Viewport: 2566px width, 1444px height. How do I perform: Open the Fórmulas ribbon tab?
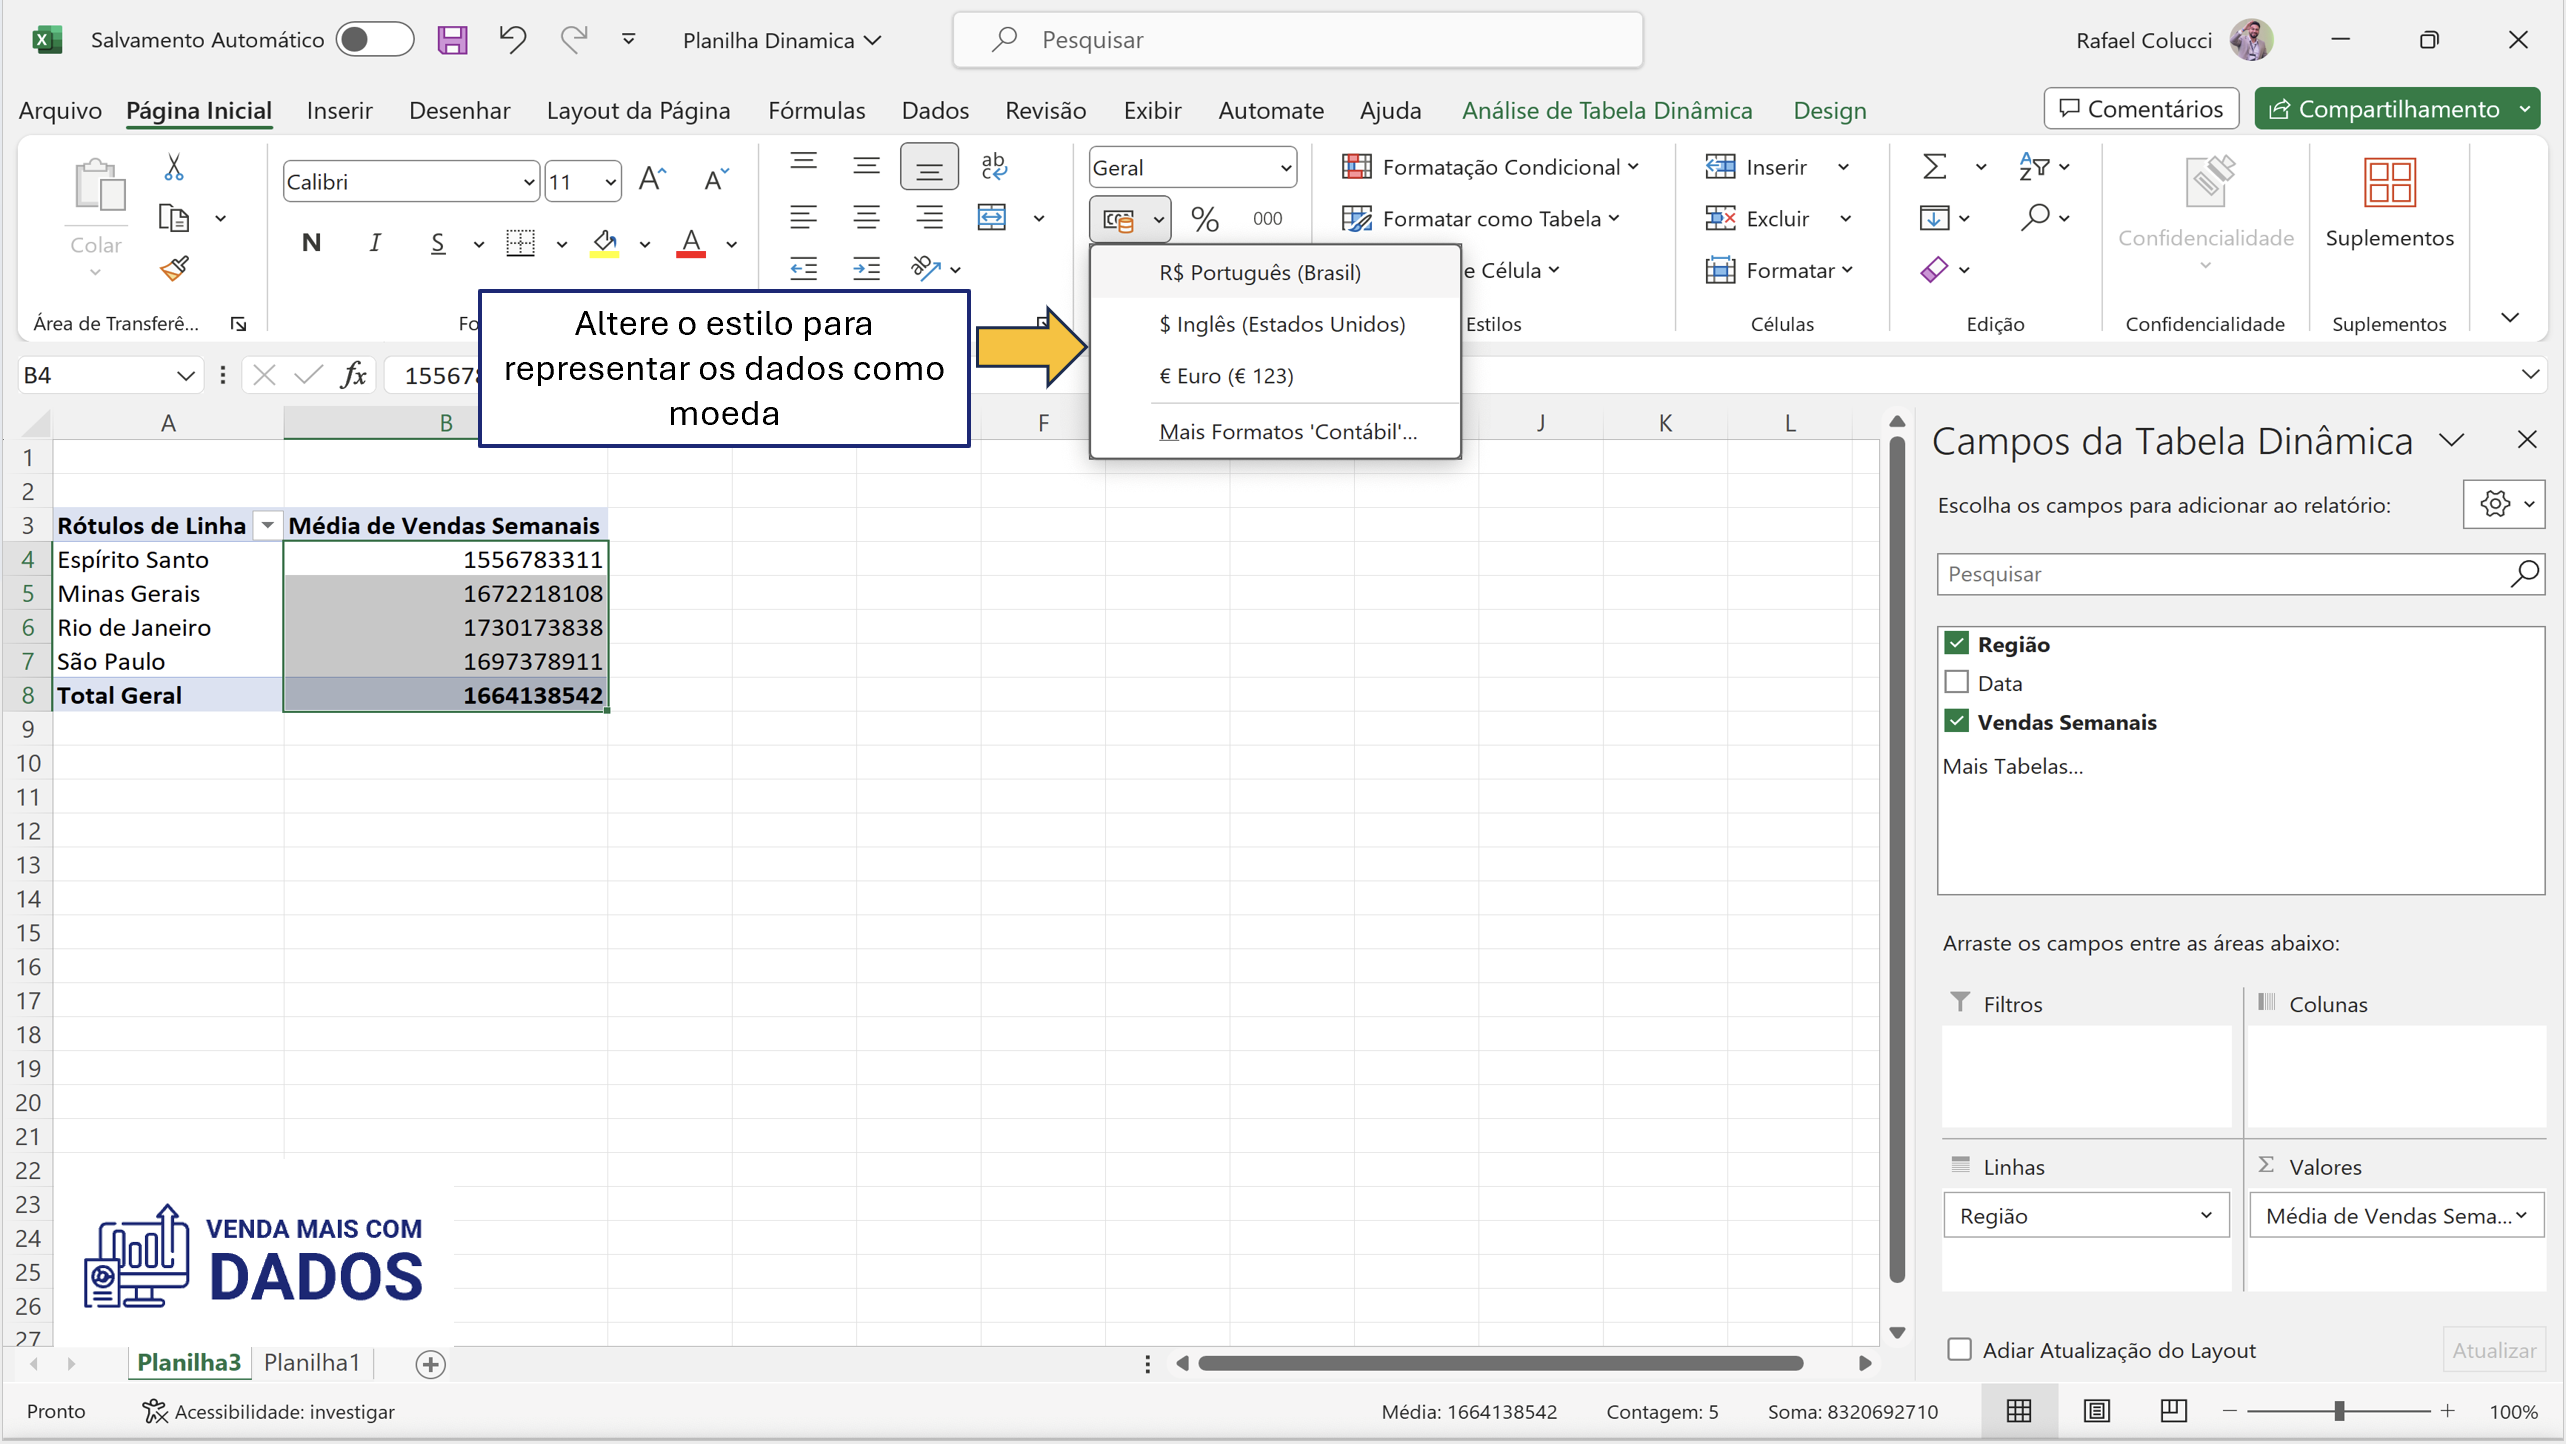[x=816, y=110]
